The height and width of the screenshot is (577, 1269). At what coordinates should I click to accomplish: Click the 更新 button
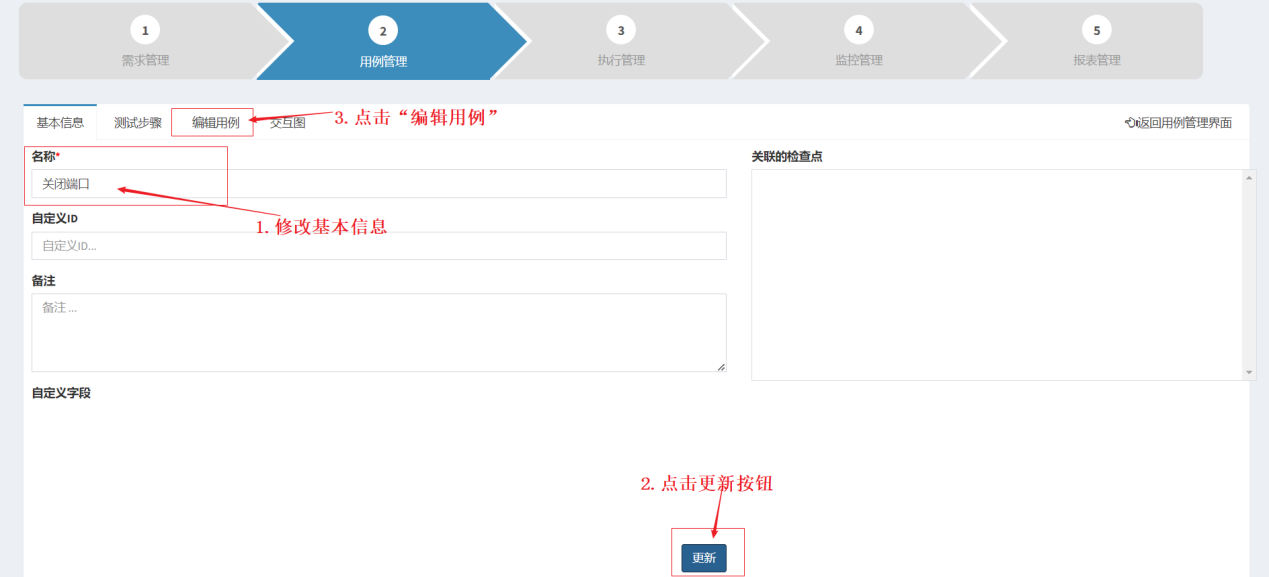[x=704, y=558]
